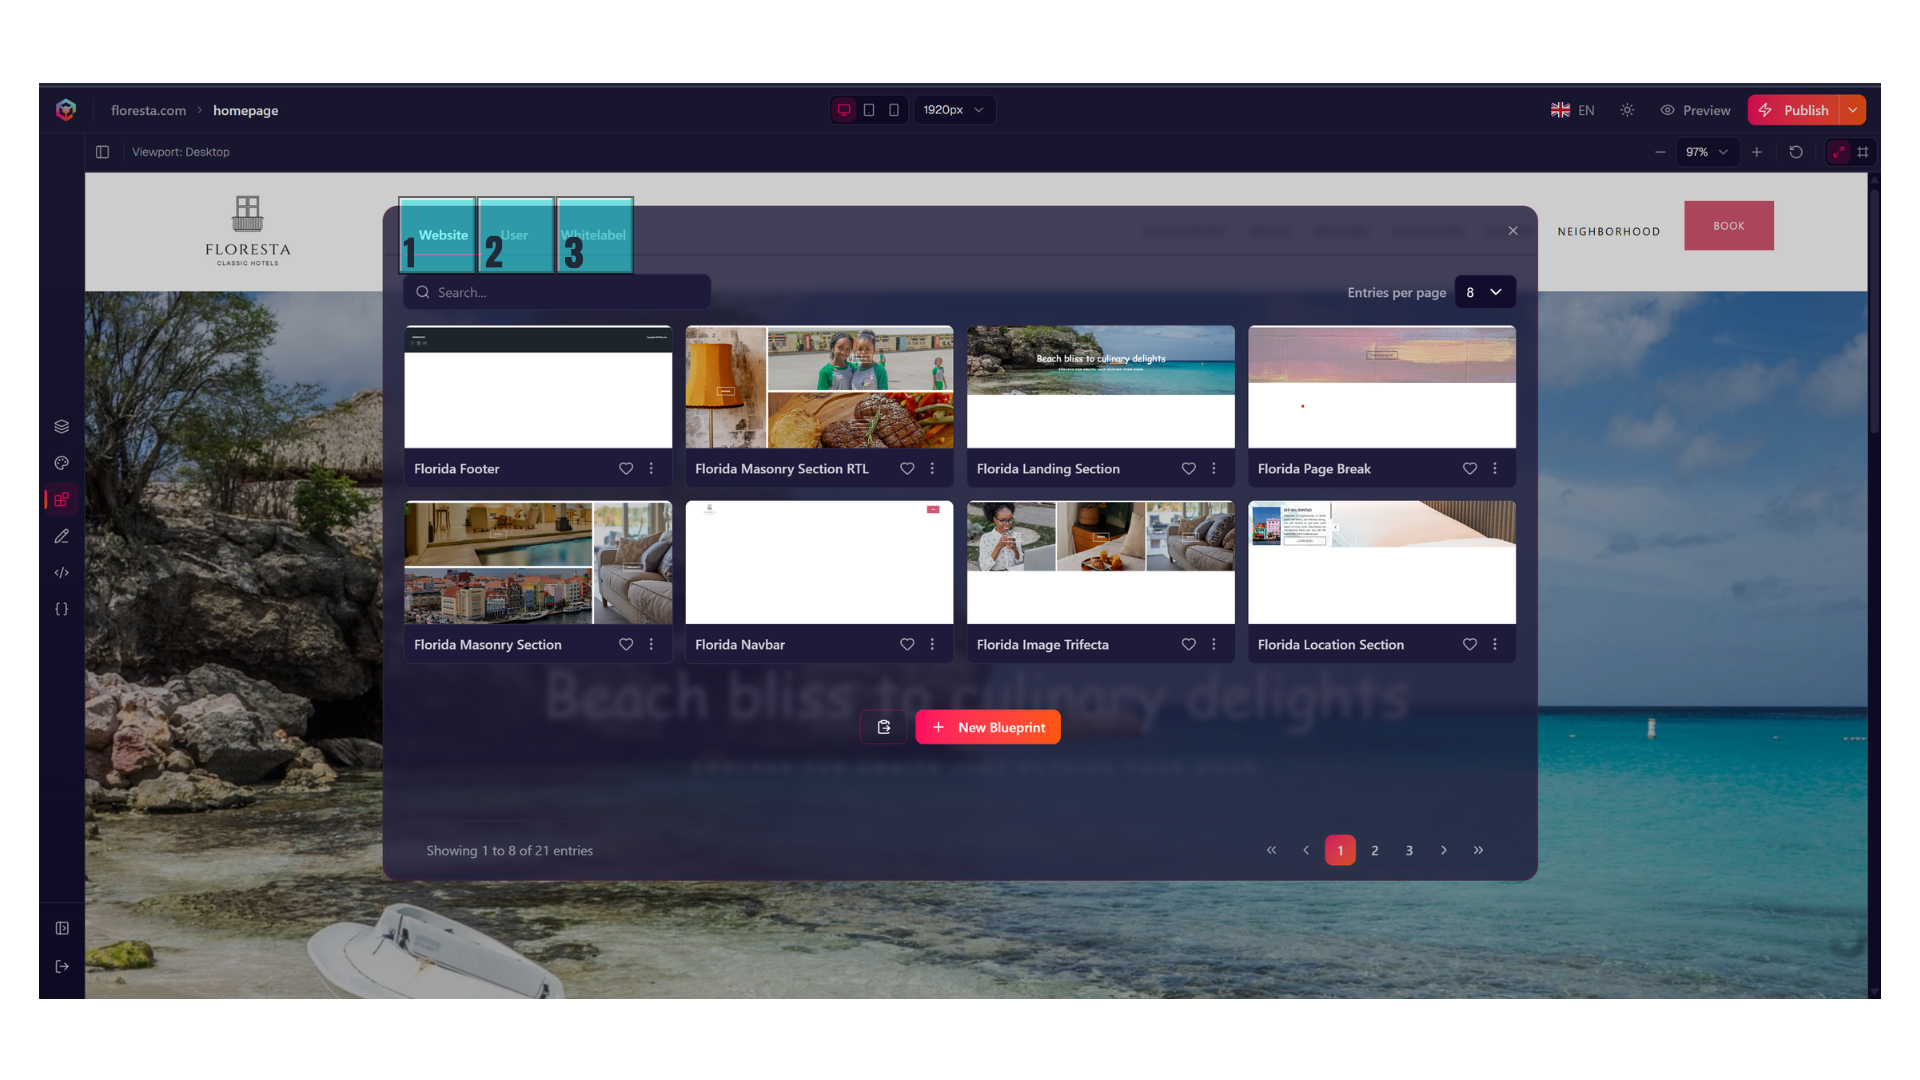This screenshot has width=1920, height=1080.
Task: Select the pencil edit icon in sidebar
Action: [61, 536]
